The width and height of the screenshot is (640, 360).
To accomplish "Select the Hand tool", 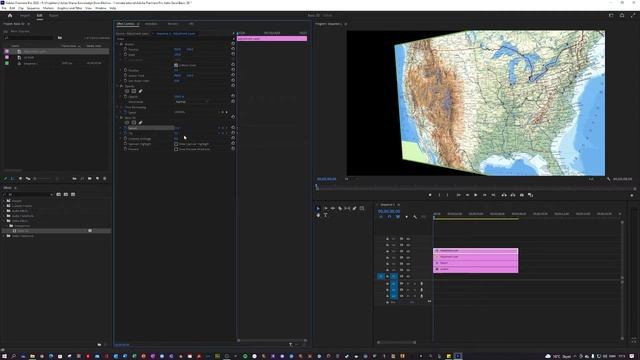I will (x=318, y=215).
